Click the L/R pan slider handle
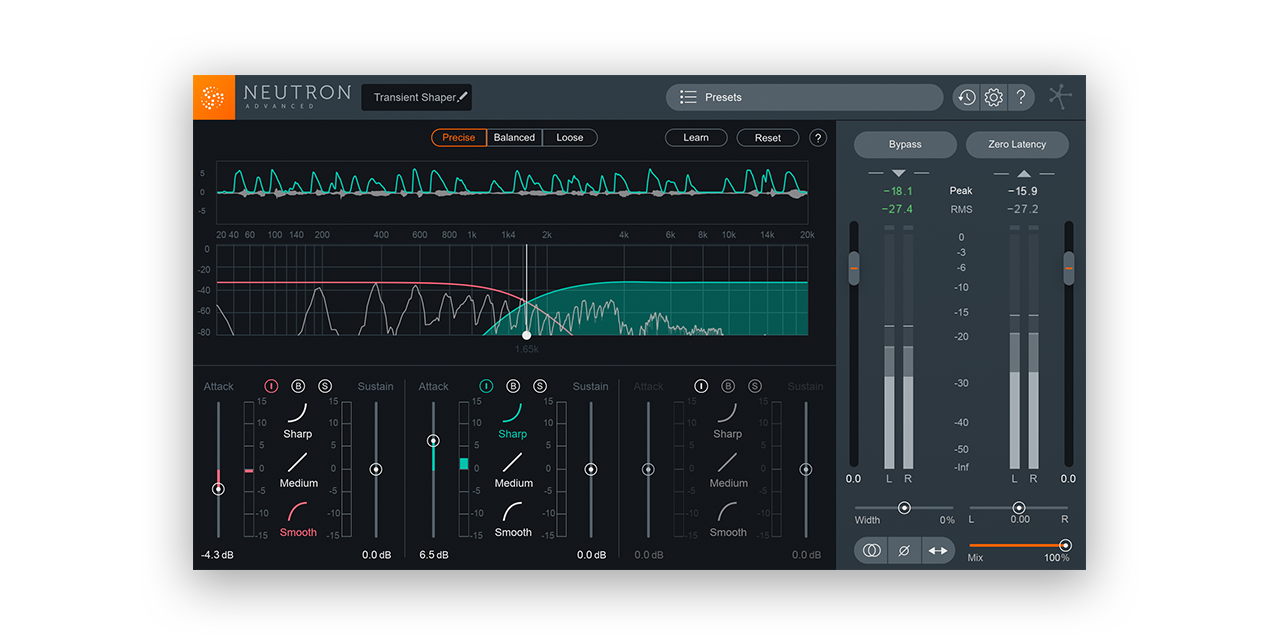1280x642 pixels. click(x=1019, y=508)
